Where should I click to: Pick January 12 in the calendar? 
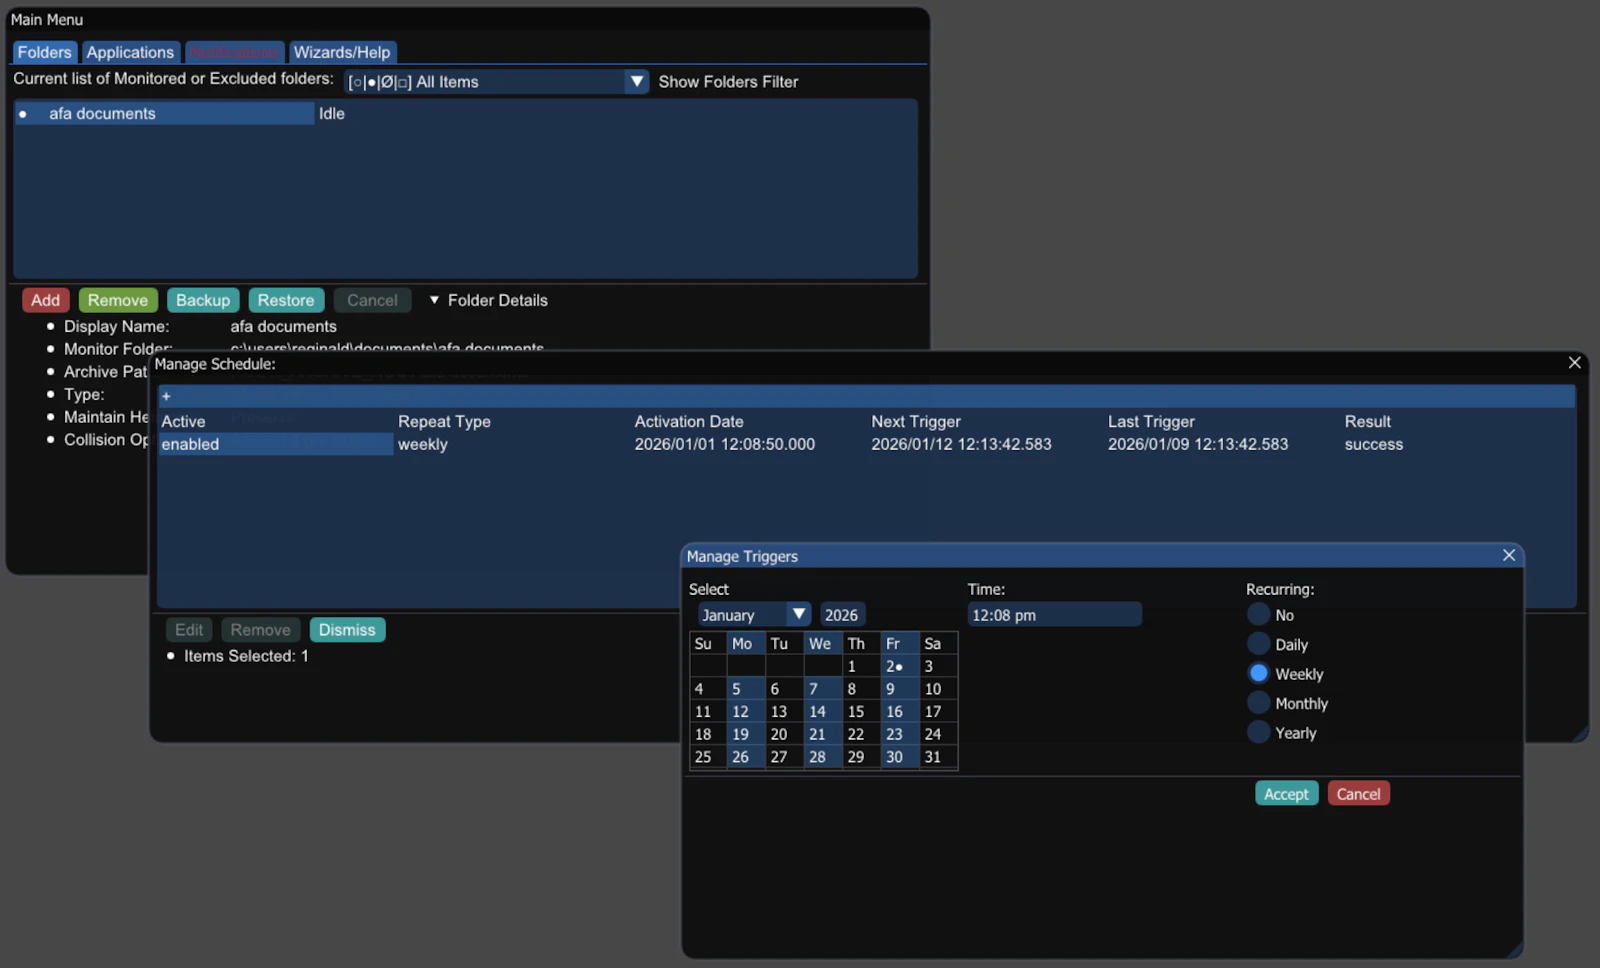746,712
